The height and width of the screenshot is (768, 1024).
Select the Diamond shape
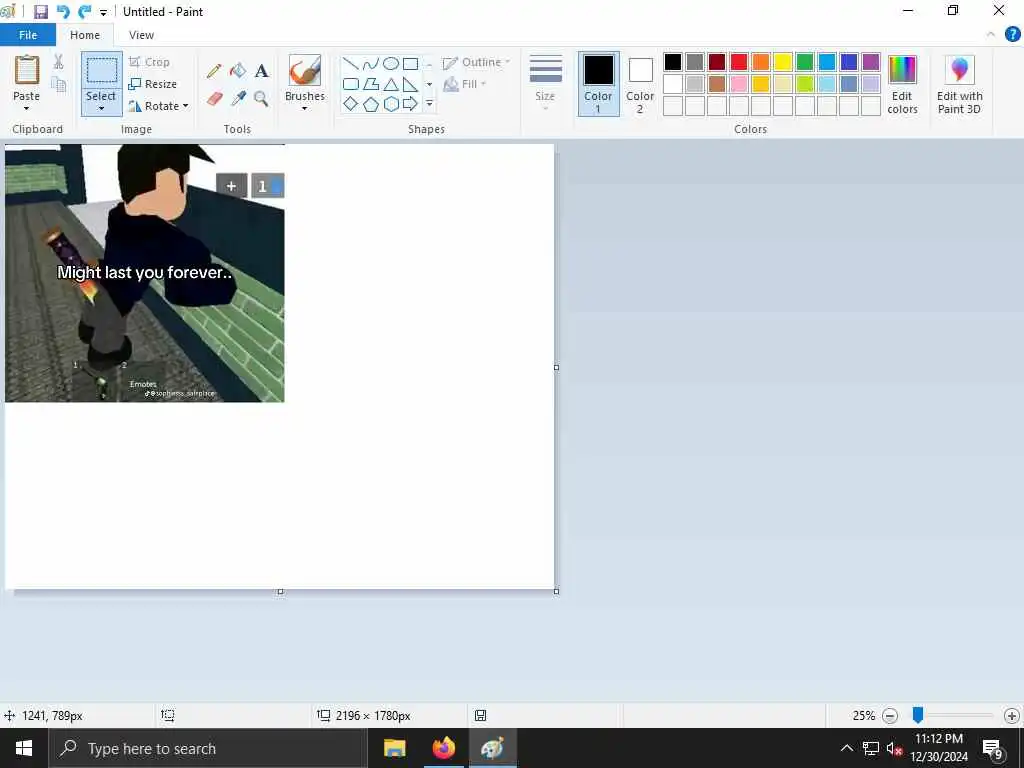pyautogui.click(x=351, y=104)
